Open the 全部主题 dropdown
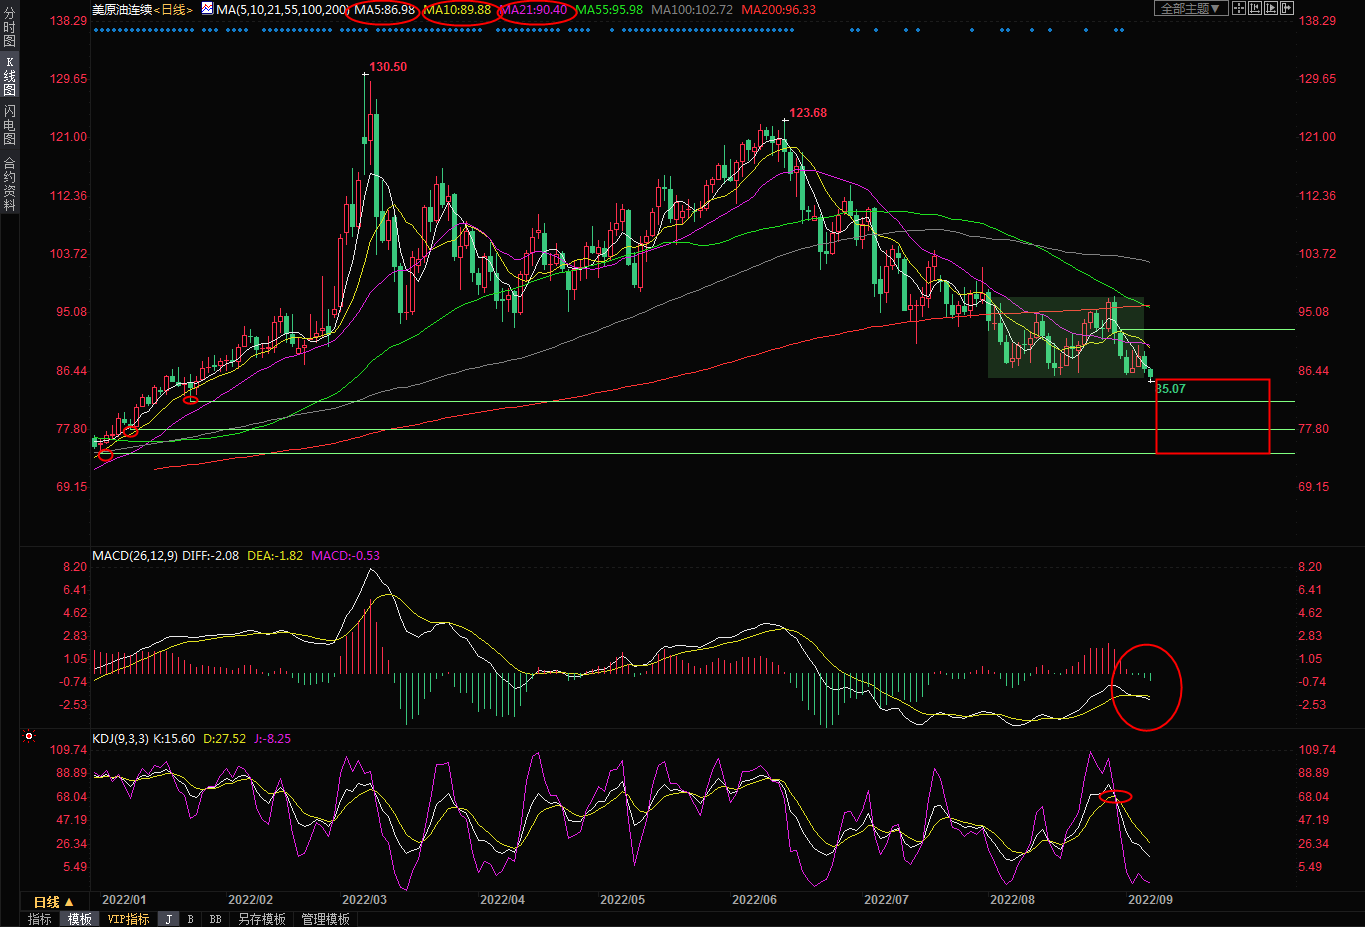Screen dimensions: 1365x927 coord(1190,8)
